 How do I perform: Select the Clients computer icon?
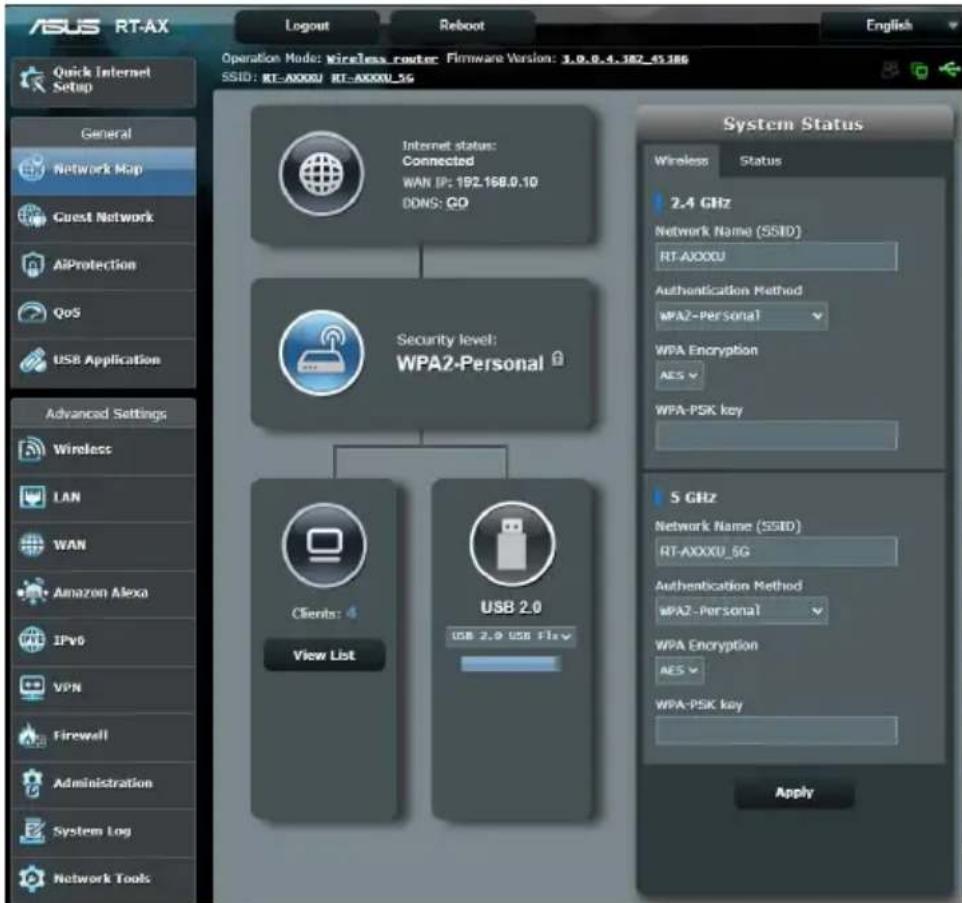tap(325, 545)
